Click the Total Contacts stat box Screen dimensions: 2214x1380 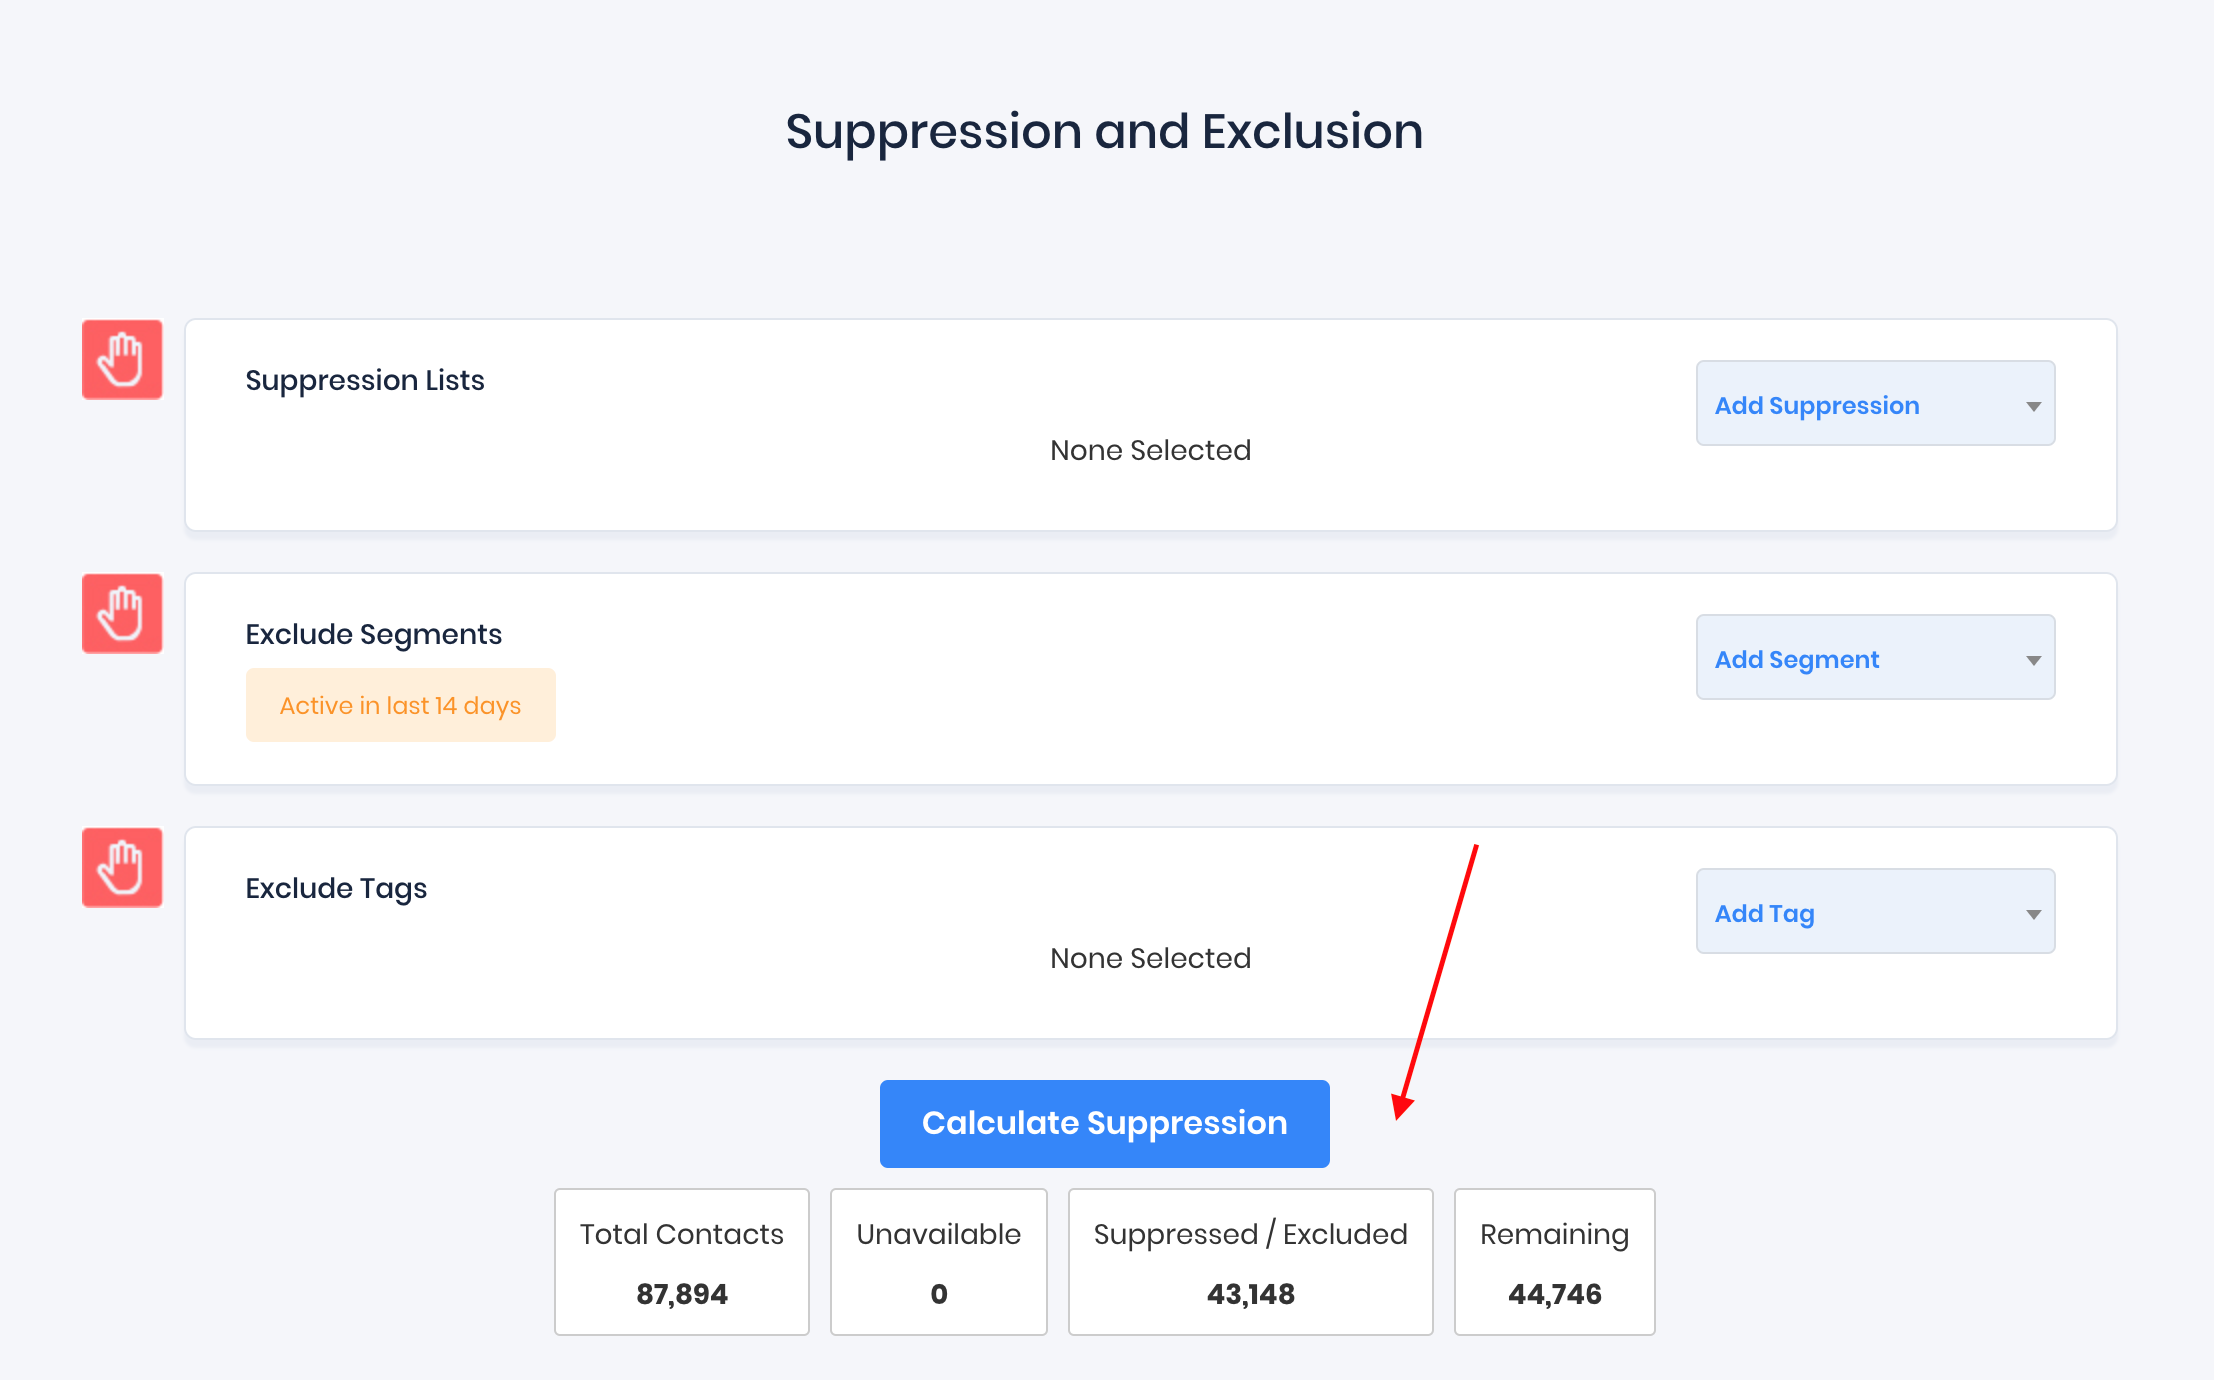682,1261
